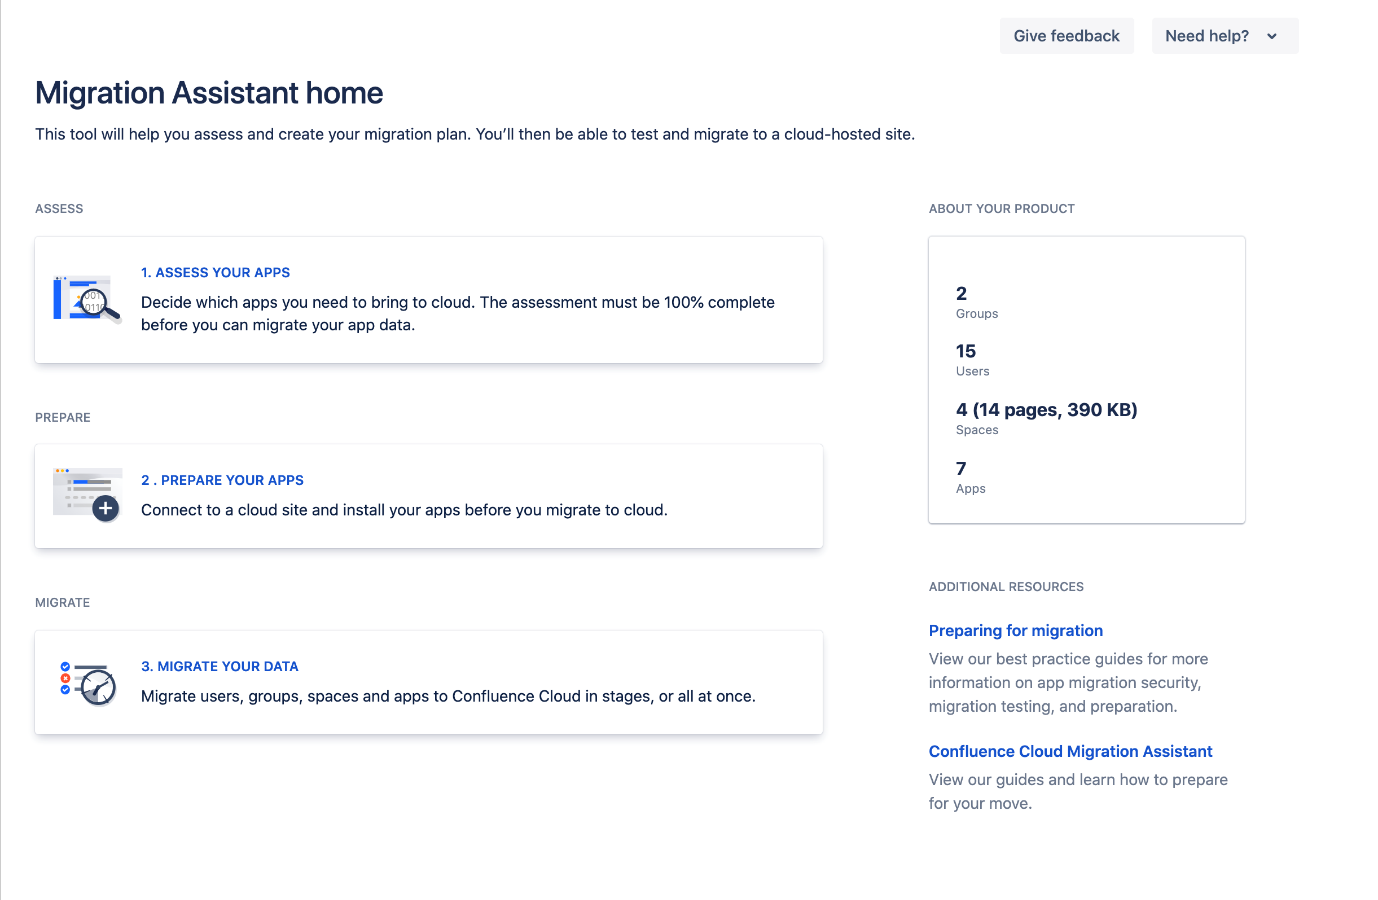Viewport: 1378px width, 900px height.
Task: Click the Migrate your data gauge icon
Action: (x=88, y=683)
